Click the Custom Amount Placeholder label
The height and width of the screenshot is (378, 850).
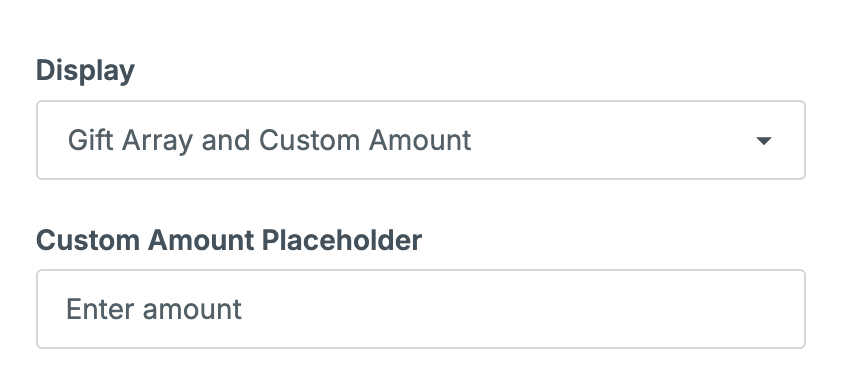229,240
